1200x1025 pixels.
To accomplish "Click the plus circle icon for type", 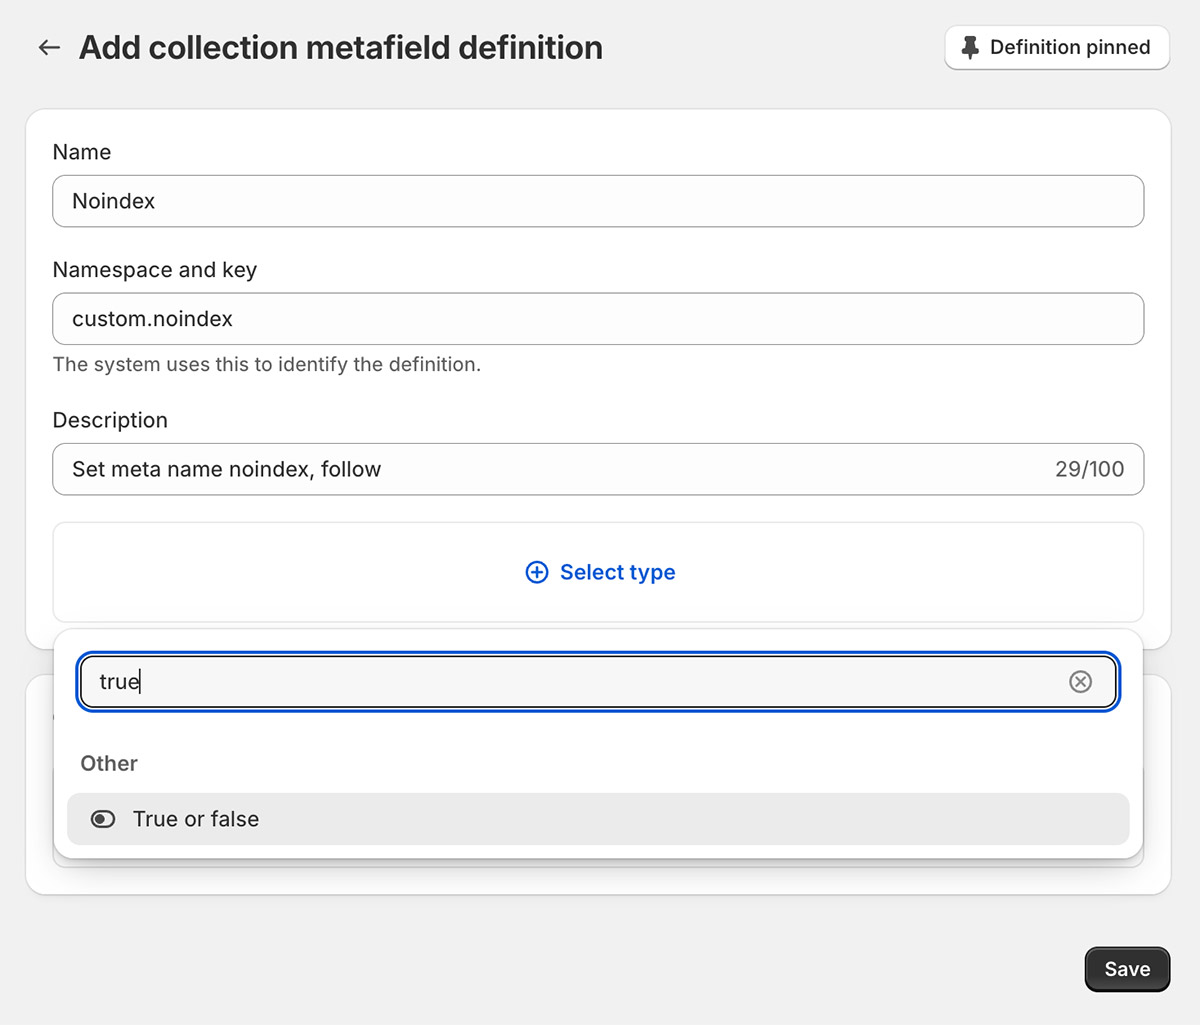I will click(537, 572).
